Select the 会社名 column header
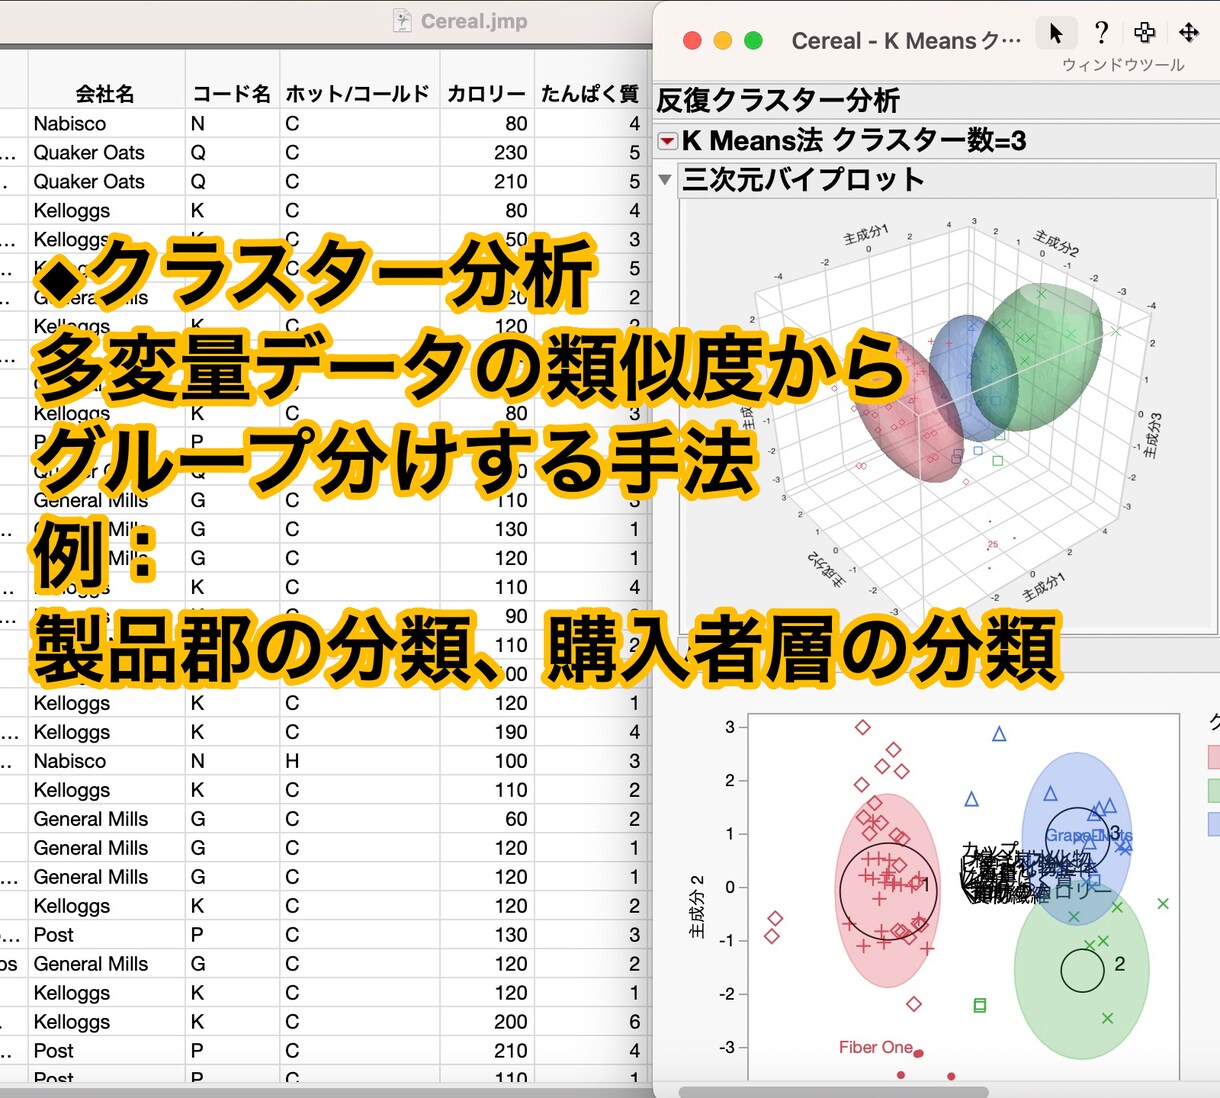Viewport: 1220px width, 1098px height. point(105,94)
